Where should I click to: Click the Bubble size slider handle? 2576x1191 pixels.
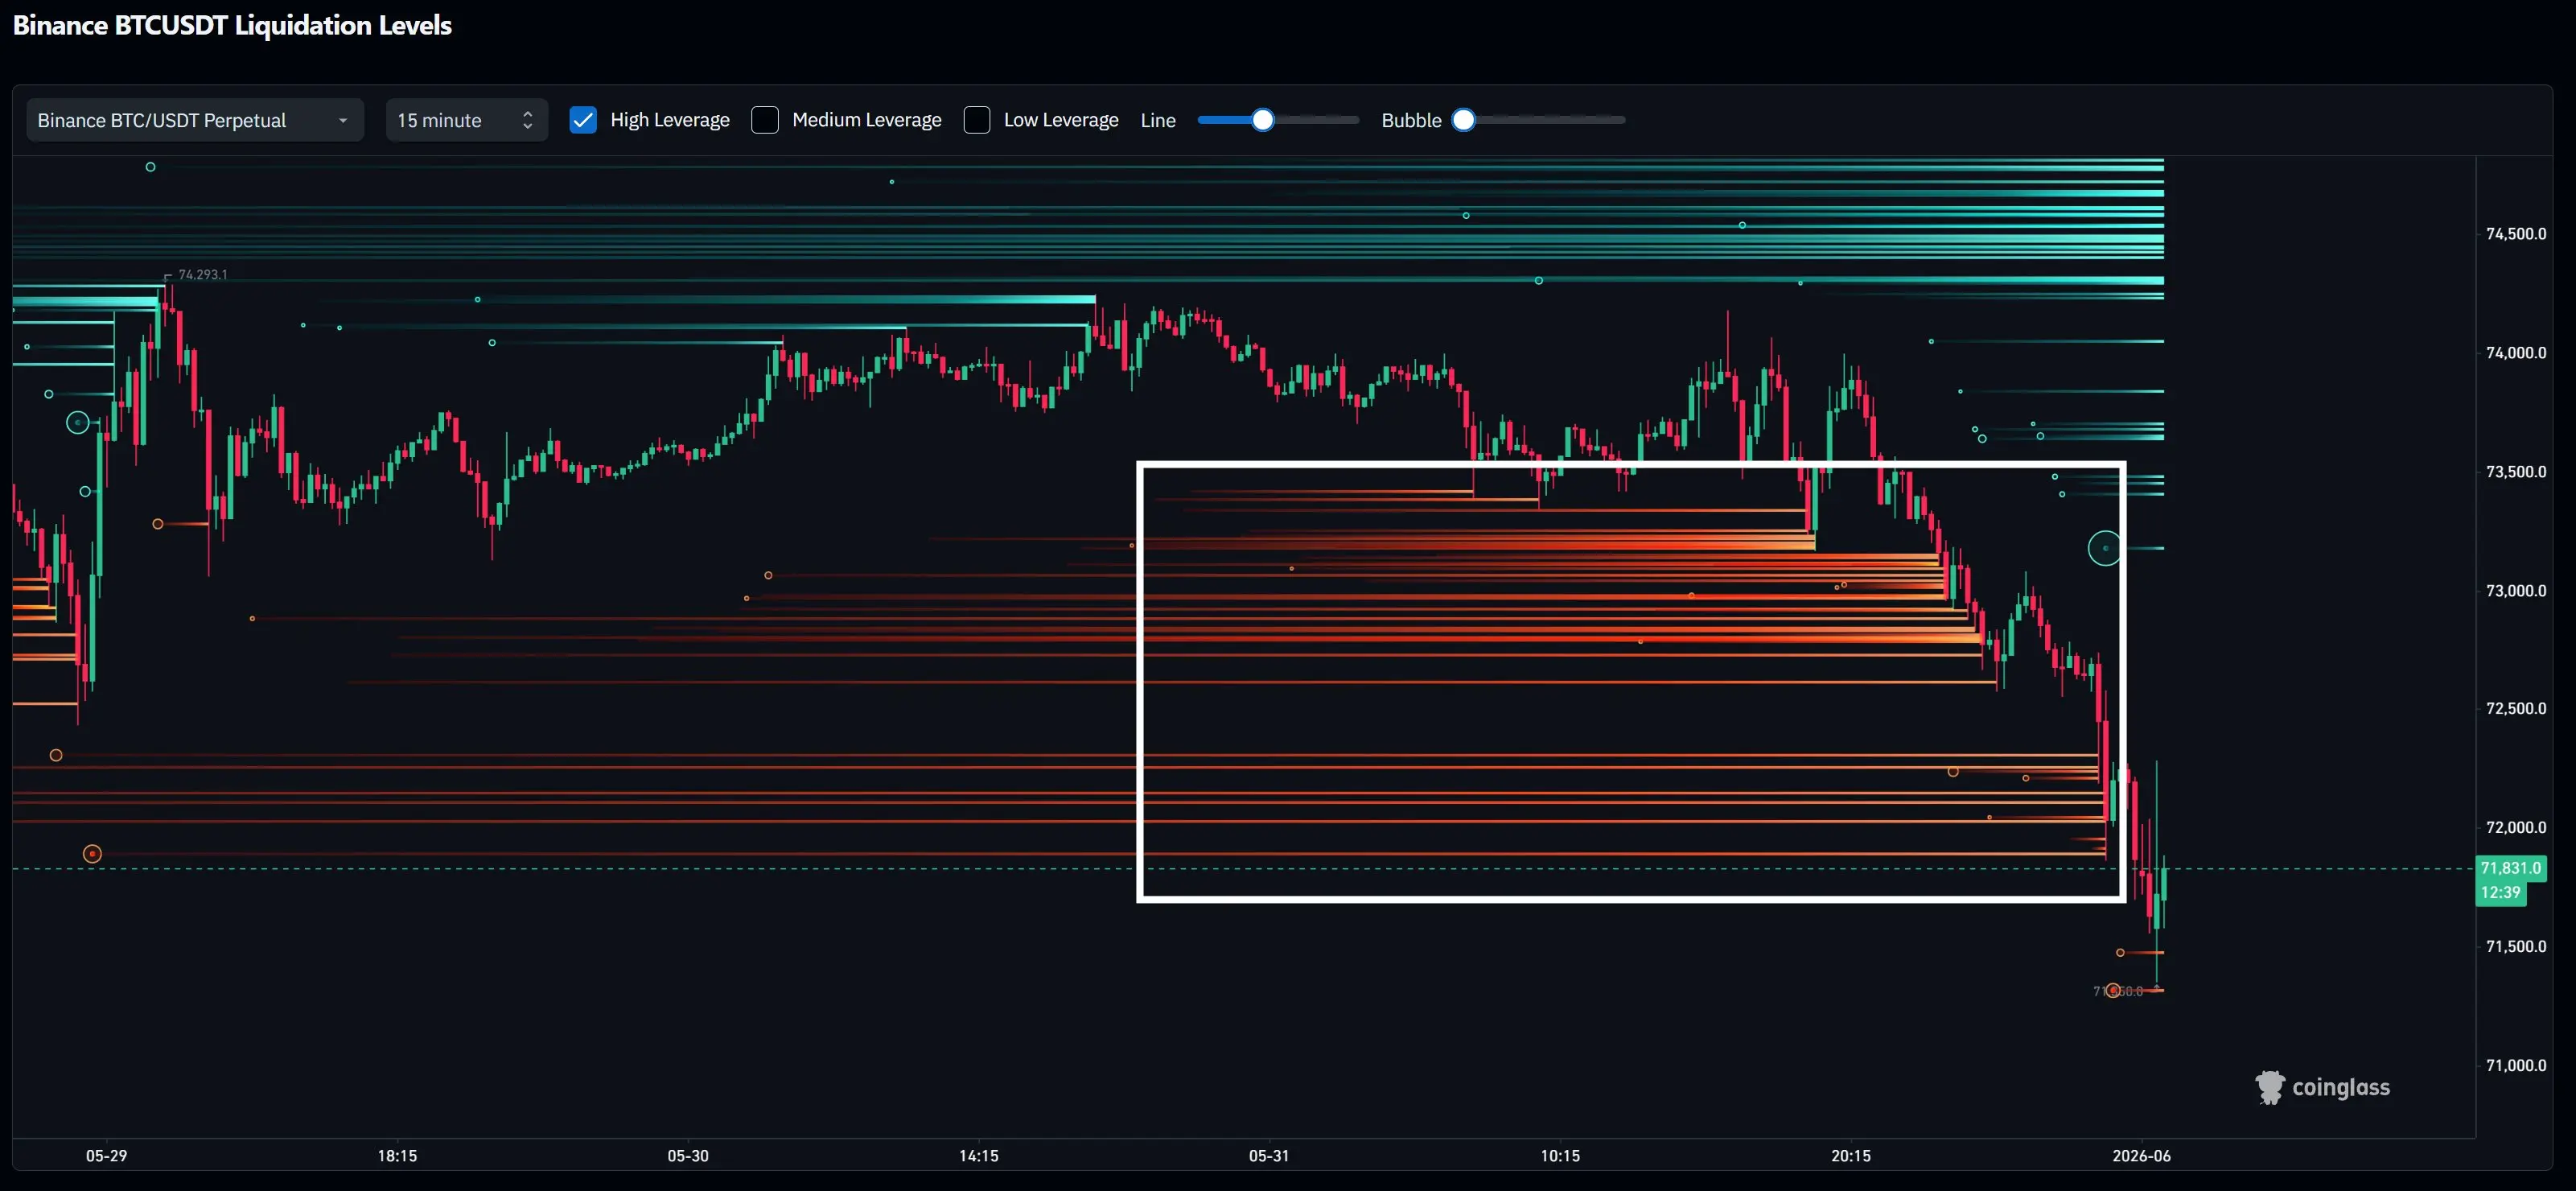click(1463, 120)
